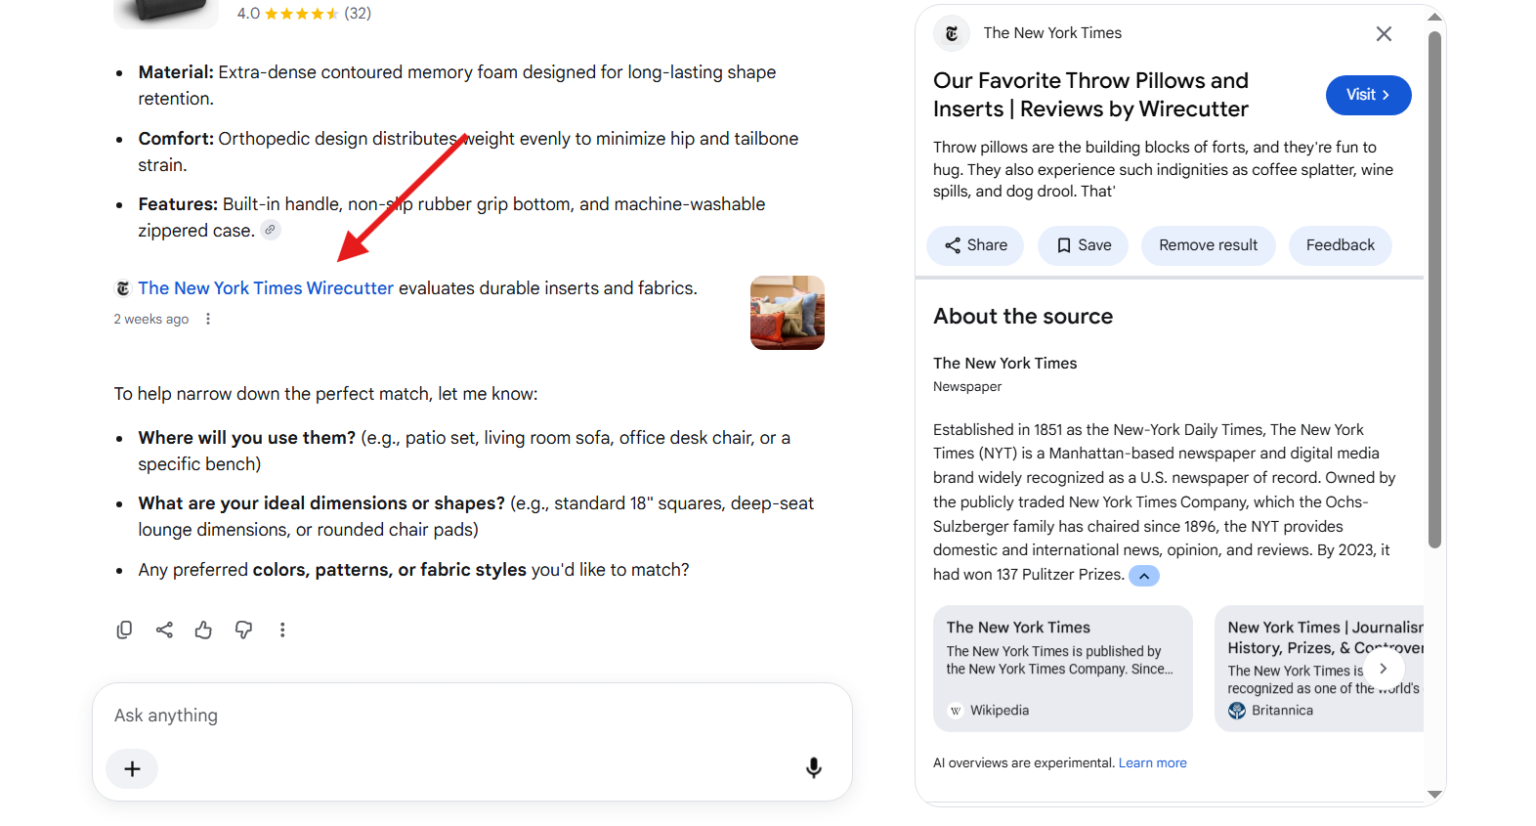Save this result with the Save button
1536x826 pixels.
click(x=1084, y=246)
